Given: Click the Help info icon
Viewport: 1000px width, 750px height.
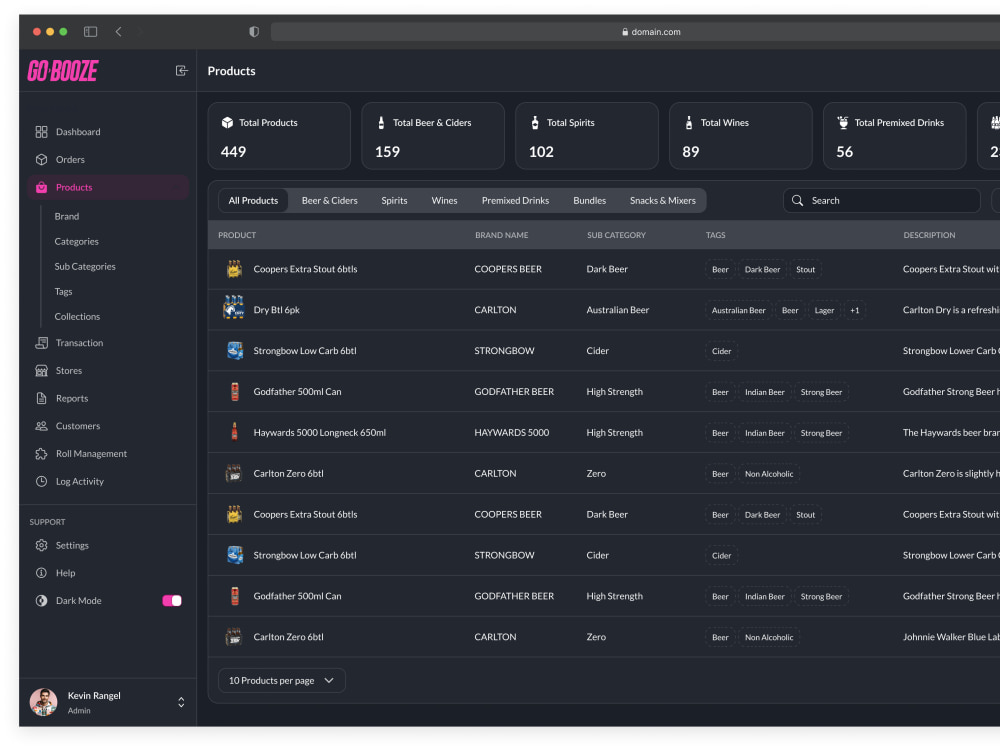Looking at the screenshot, I should pyautogui.click(x=41, y=573).
